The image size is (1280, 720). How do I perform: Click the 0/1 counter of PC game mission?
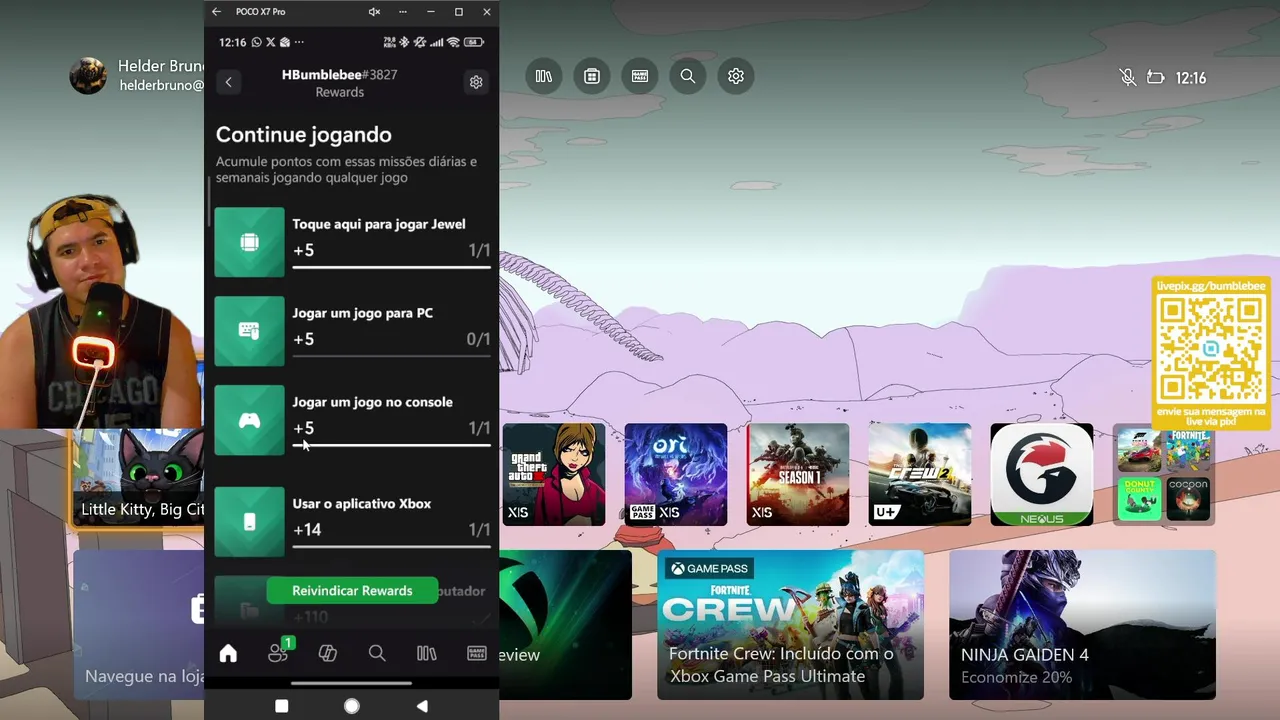[x=478, y=339]
